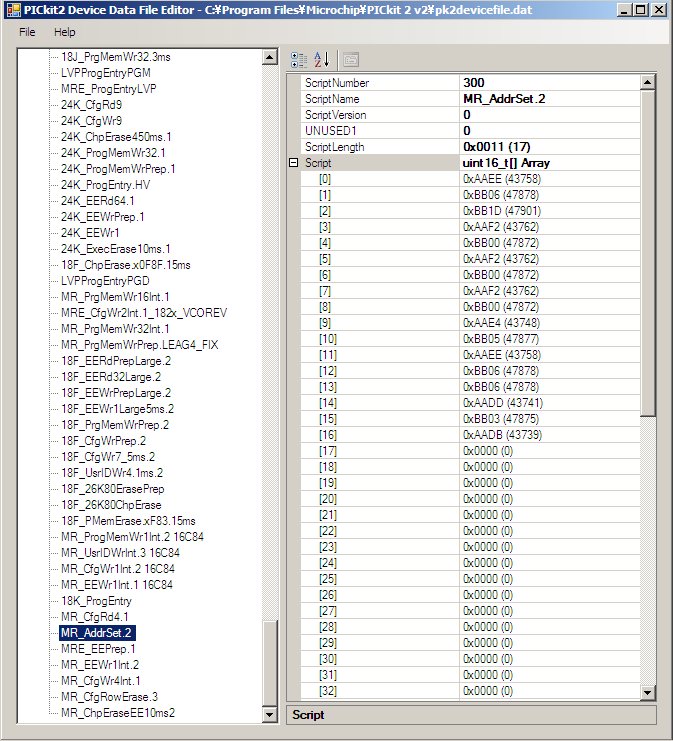
Task: Click the Categorized view icon in property toolbar
Action: click(299, 59)
